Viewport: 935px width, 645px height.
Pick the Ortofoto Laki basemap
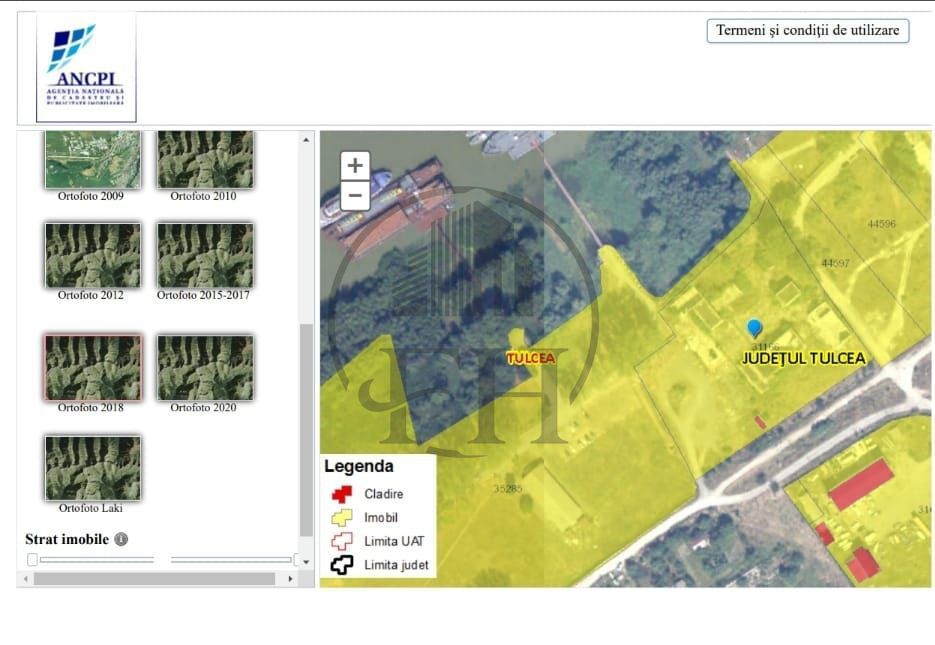(92, 467)
